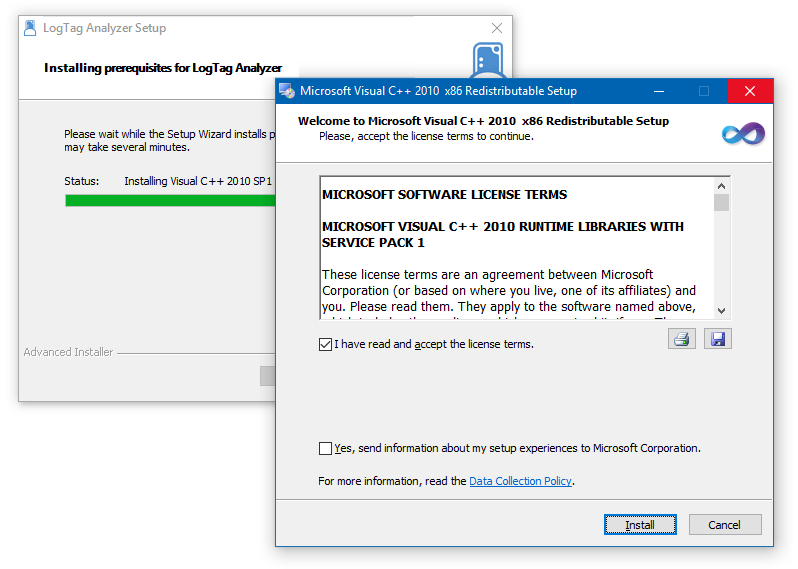
Task: Click 'Installing Visual C++ 2010 SP1' status text
Action: point(198,181)
